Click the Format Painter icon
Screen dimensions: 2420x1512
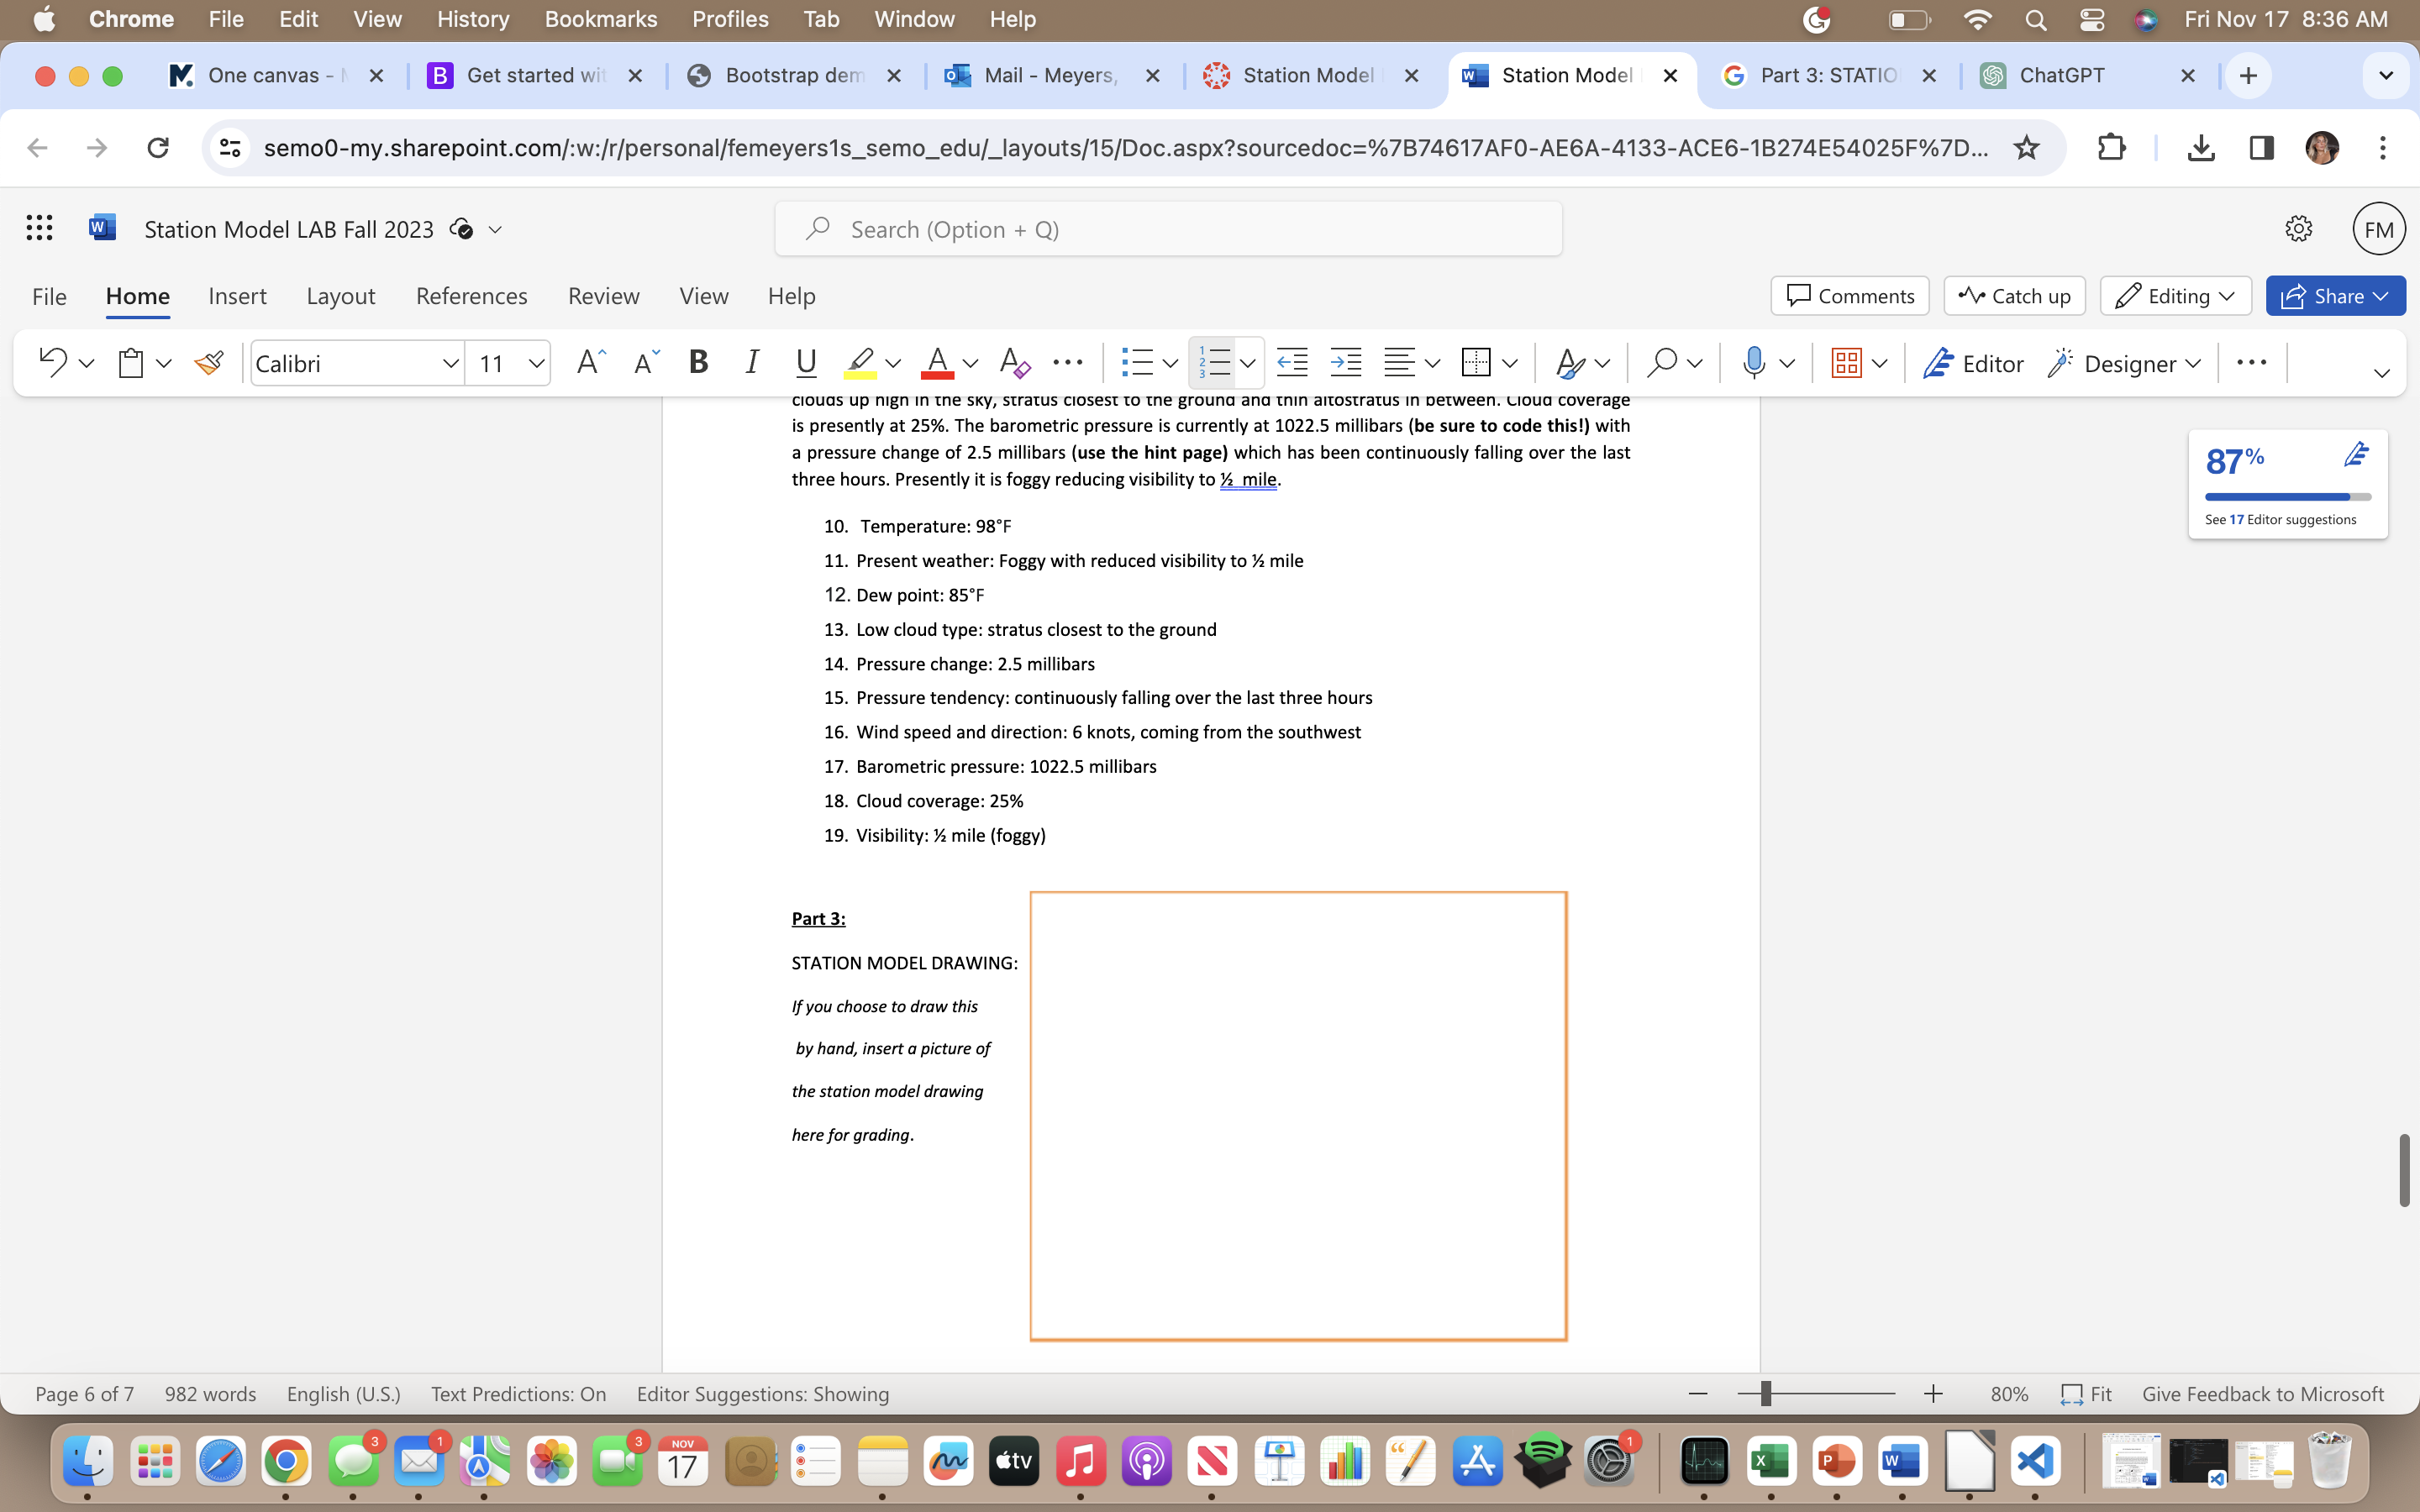pyautogui.click(x=209, y=363)
